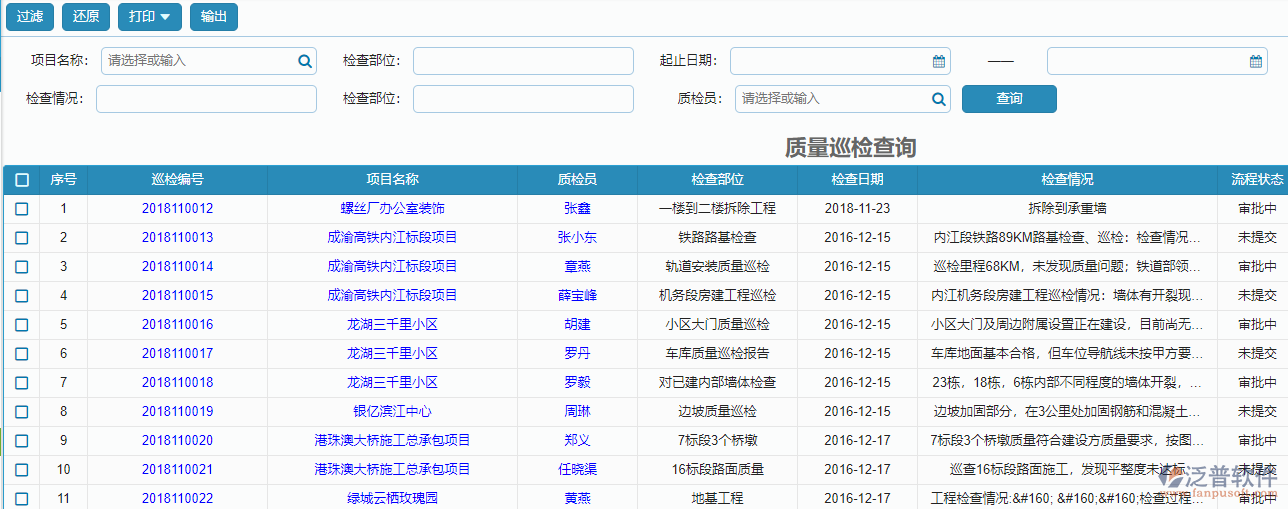The image size is (1288, 509).
Task: Select cell 拆除到承重墙
Action: (x=1067, y=209)
